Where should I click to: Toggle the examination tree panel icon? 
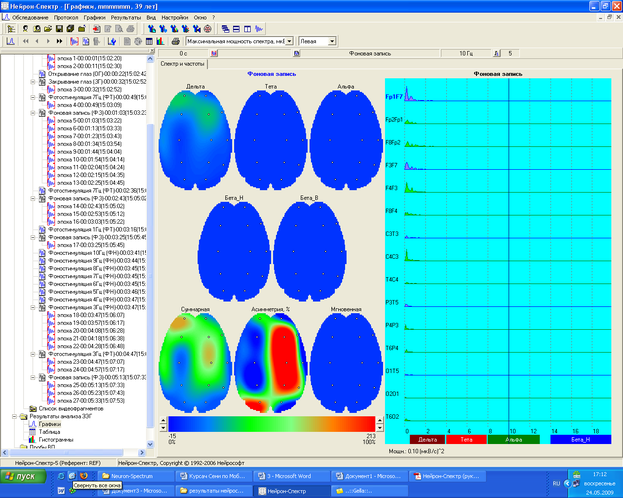(11, 29)
